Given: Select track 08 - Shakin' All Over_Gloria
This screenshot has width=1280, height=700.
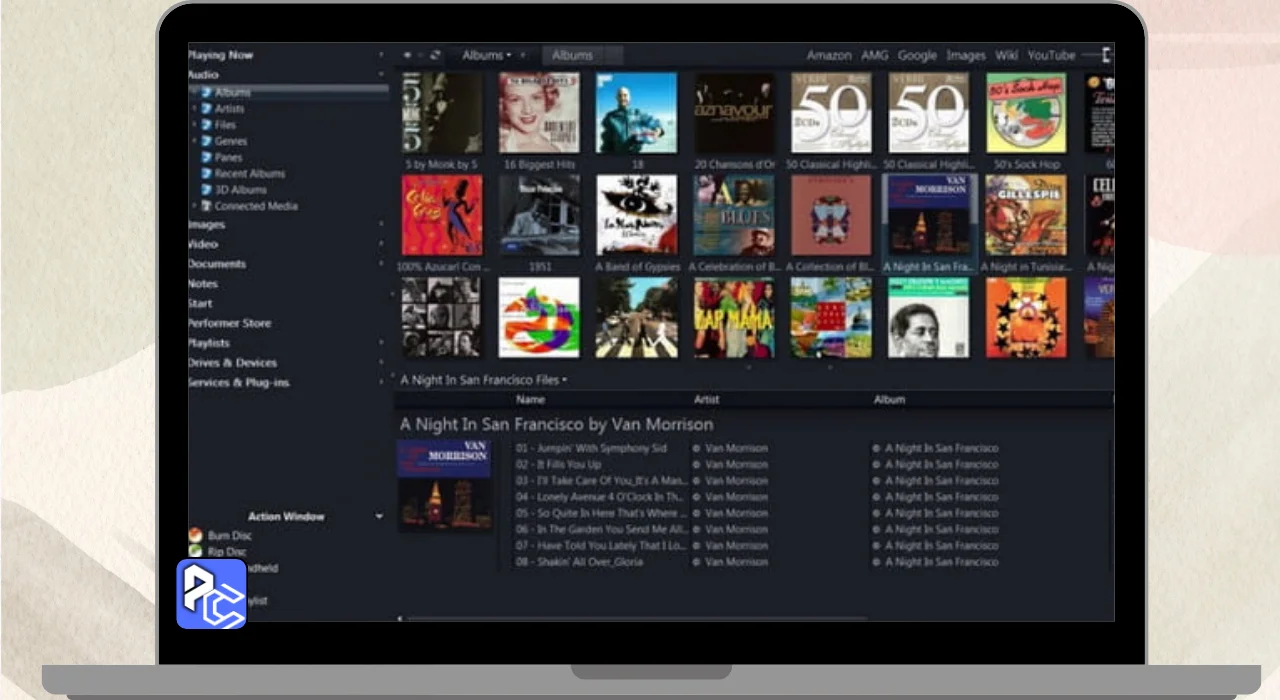Looking at the screenshot, I should coord(579,562).
